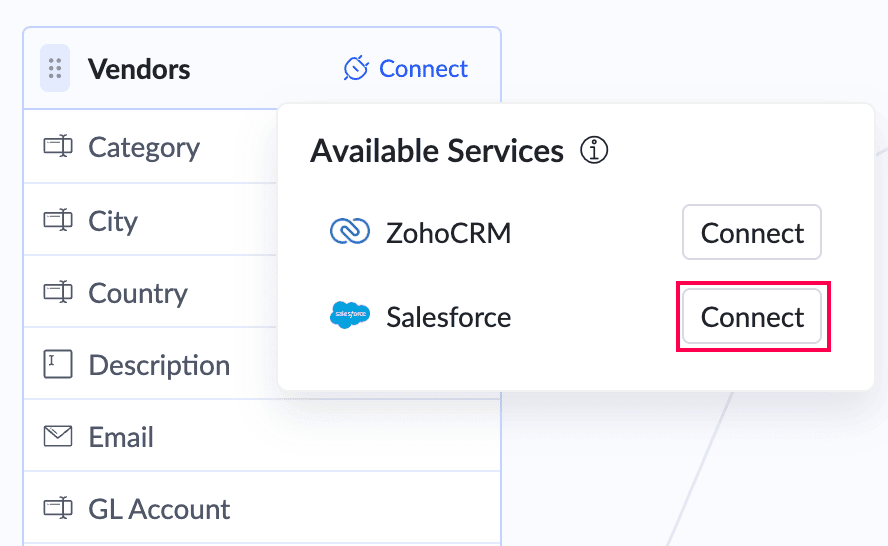
Task: Click the Salesforce cloud logo
Action: click(x=350, y=315)
